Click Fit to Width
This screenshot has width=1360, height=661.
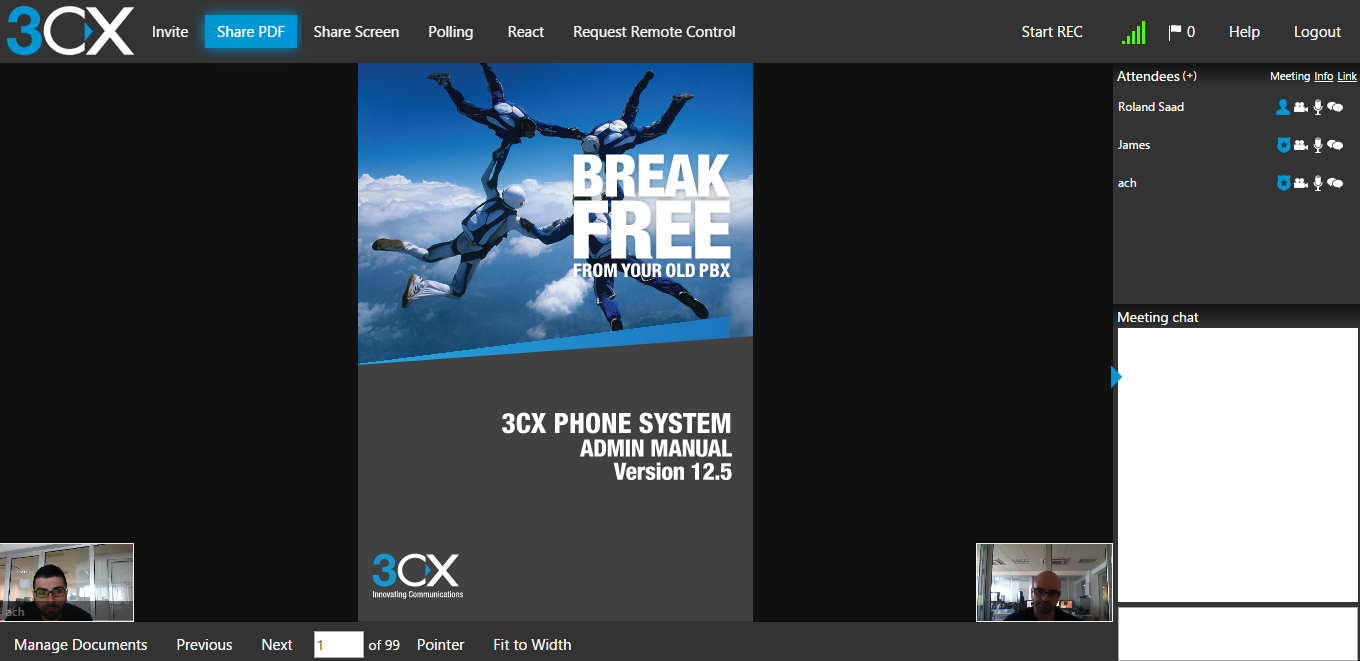pos(532,645)
